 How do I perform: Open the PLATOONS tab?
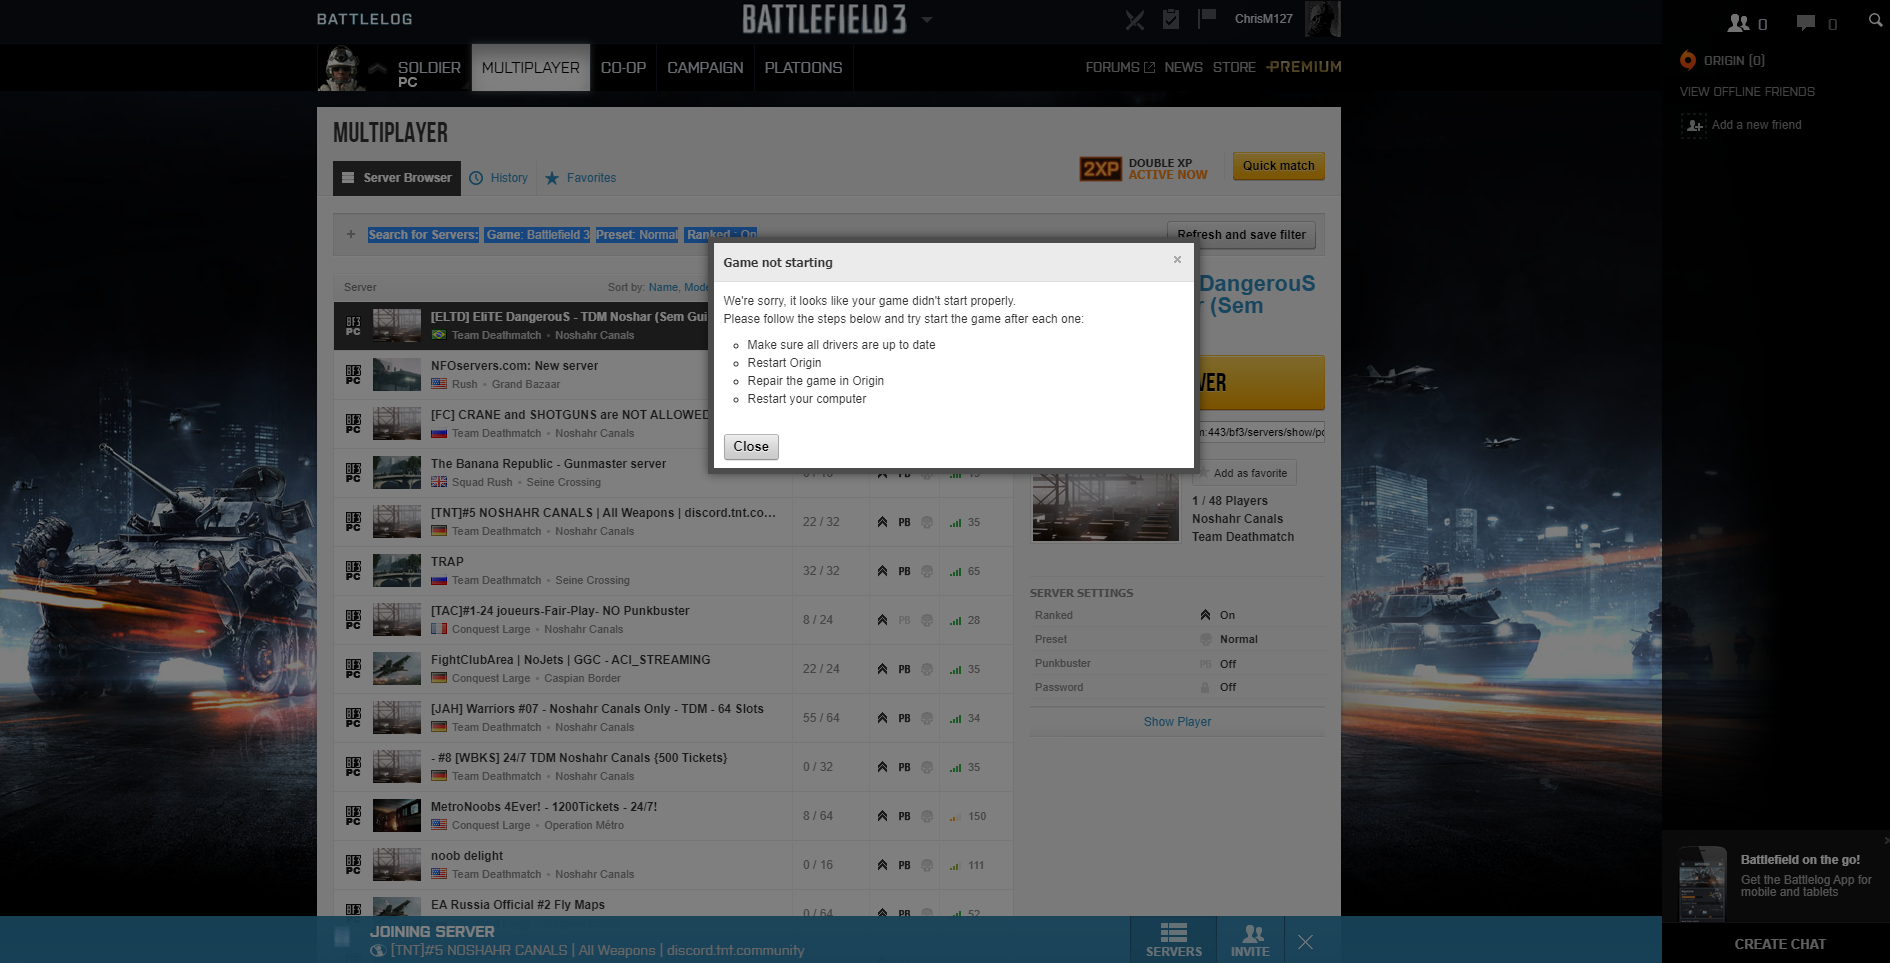(803, 68)
